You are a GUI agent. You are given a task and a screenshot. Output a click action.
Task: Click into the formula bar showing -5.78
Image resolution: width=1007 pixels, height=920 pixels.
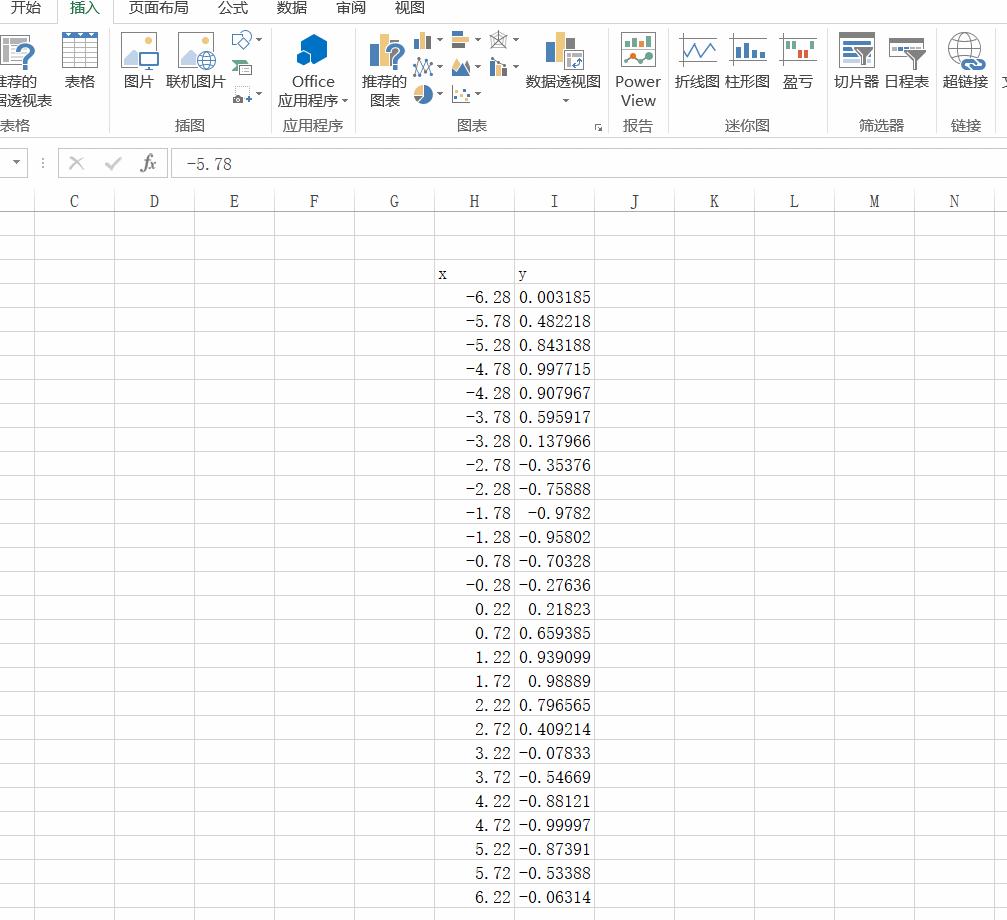[x=588, y=164]
